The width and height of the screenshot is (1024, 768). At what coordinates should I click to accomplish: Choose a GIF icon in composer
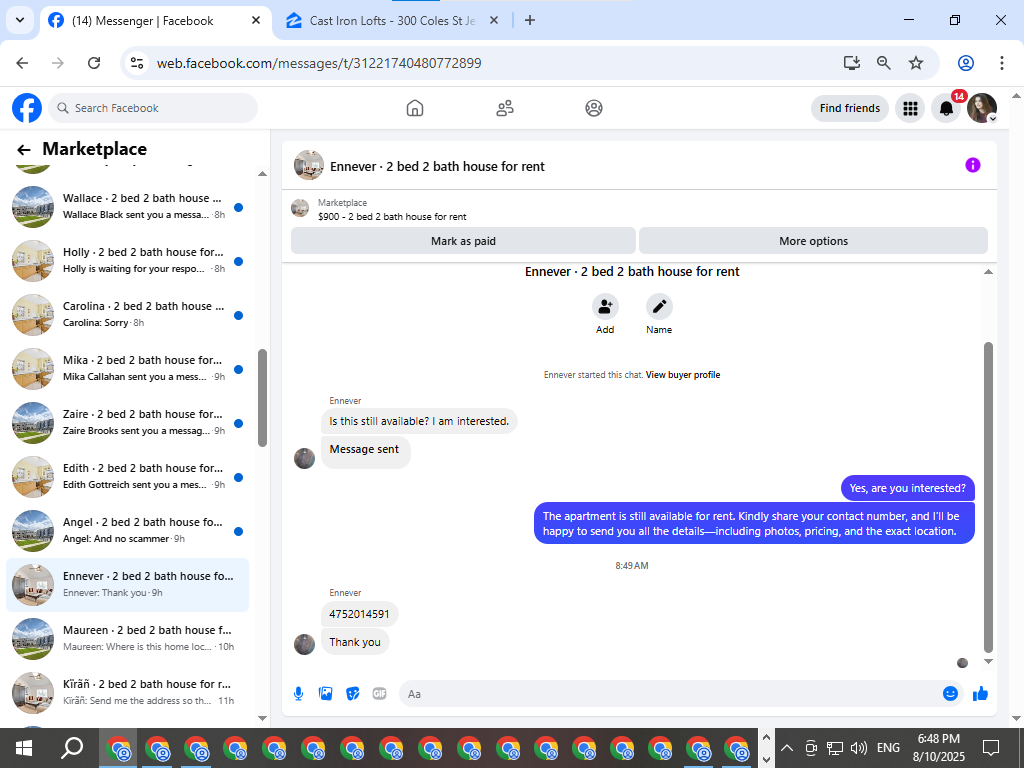[x=379, y=694]
